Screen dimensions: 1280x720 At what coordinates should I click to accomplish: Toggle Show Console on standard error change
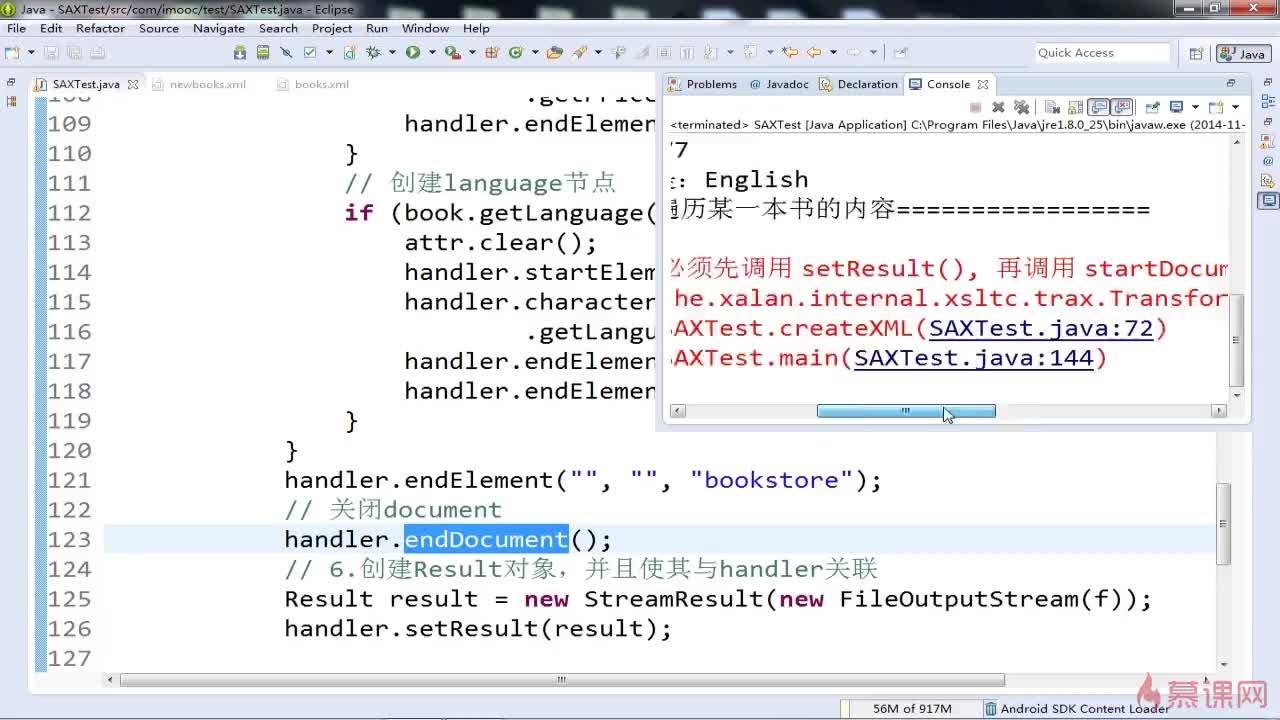coord(1122,107)
